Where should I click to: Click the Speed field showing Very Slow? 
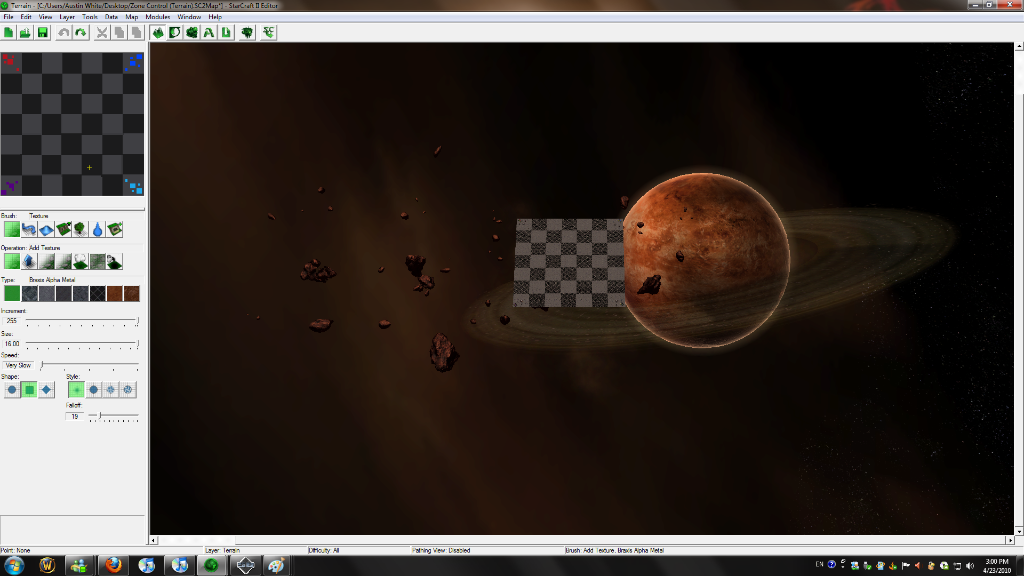point(18,365)
